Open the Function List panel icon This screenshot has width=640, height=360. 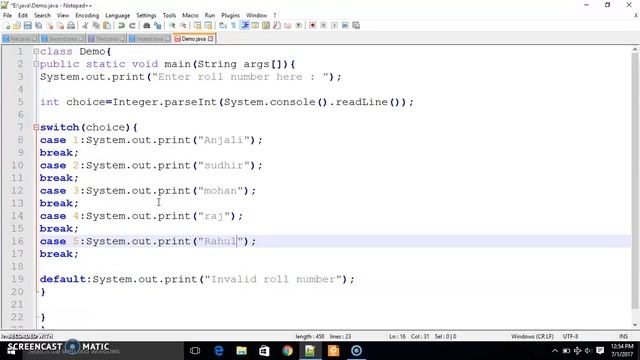pos(277,25)
